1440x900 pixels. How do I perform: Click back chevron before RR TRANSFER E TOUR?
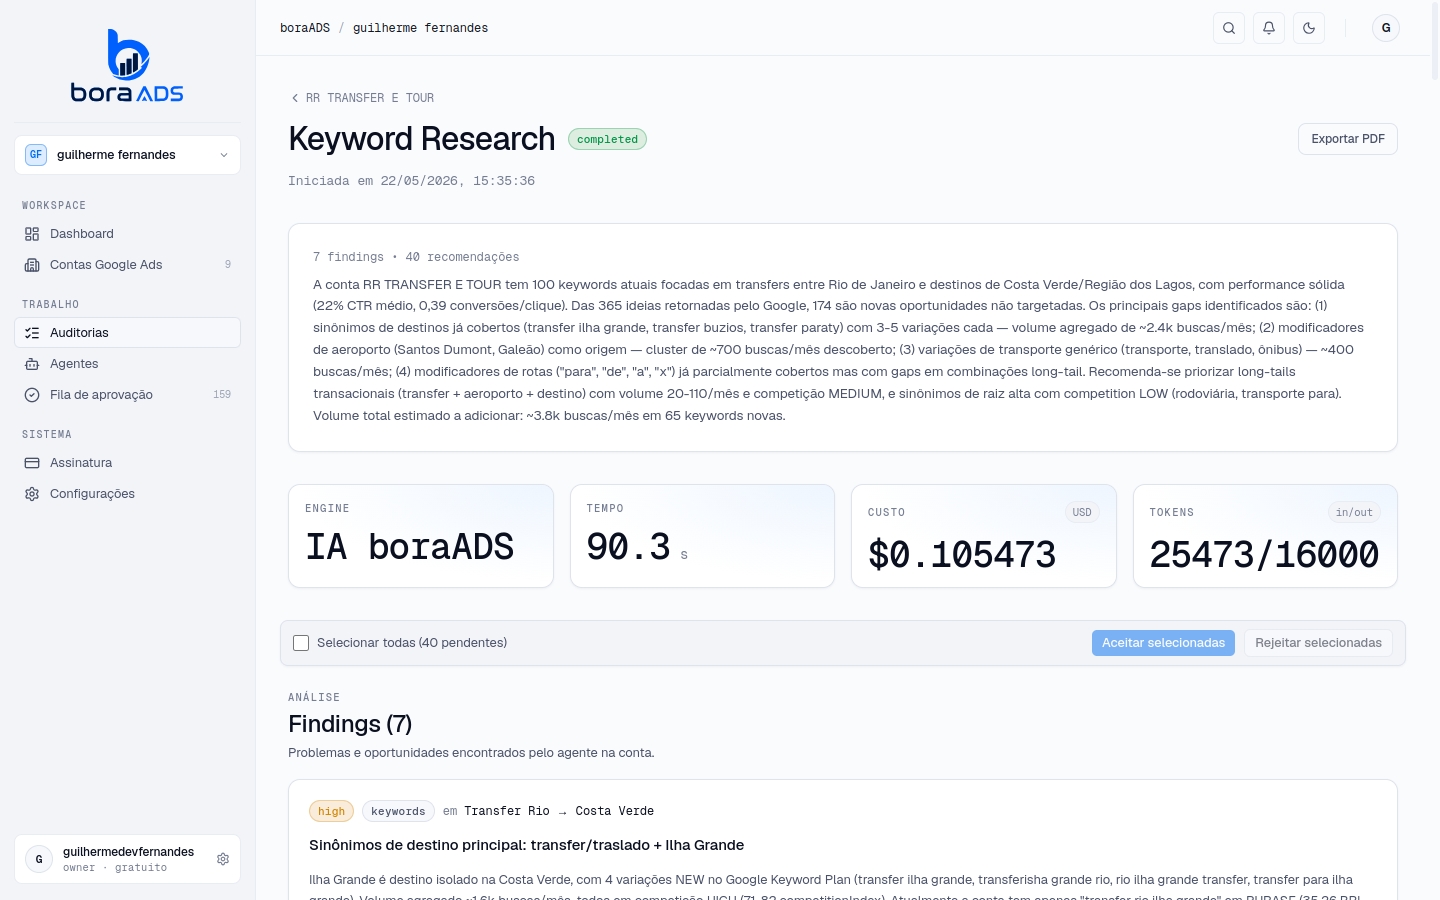[295, 98]
